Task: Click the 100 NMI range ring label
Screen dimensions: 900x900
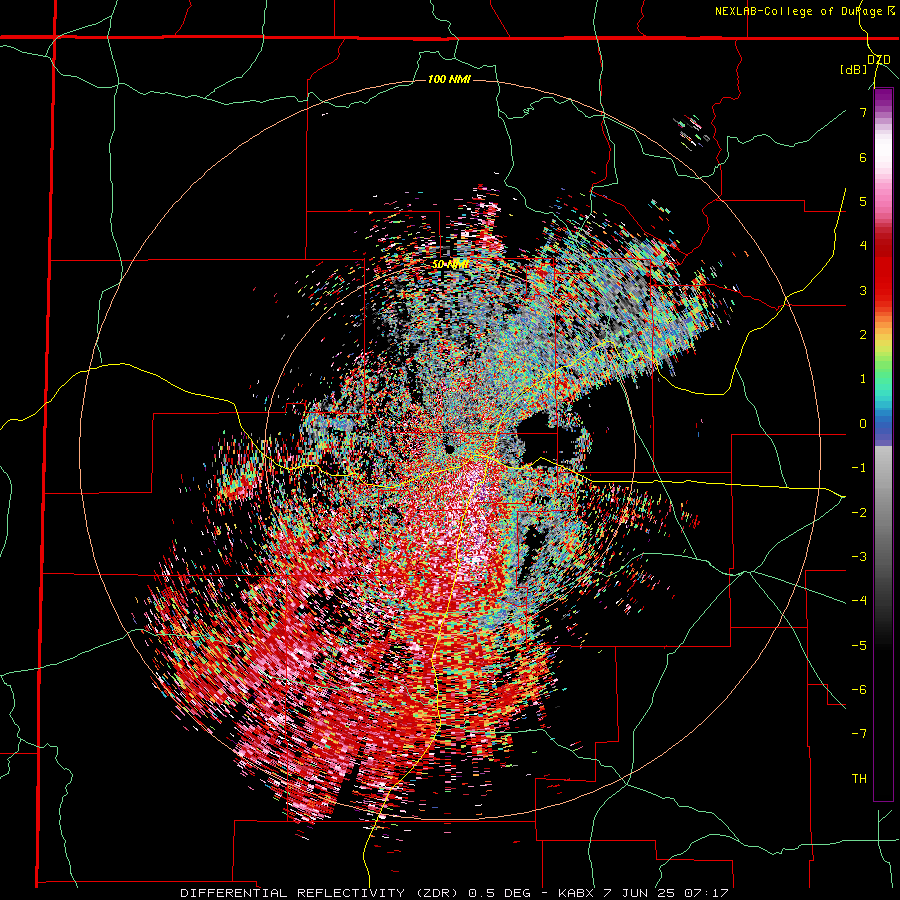Action: pos(449,79)
